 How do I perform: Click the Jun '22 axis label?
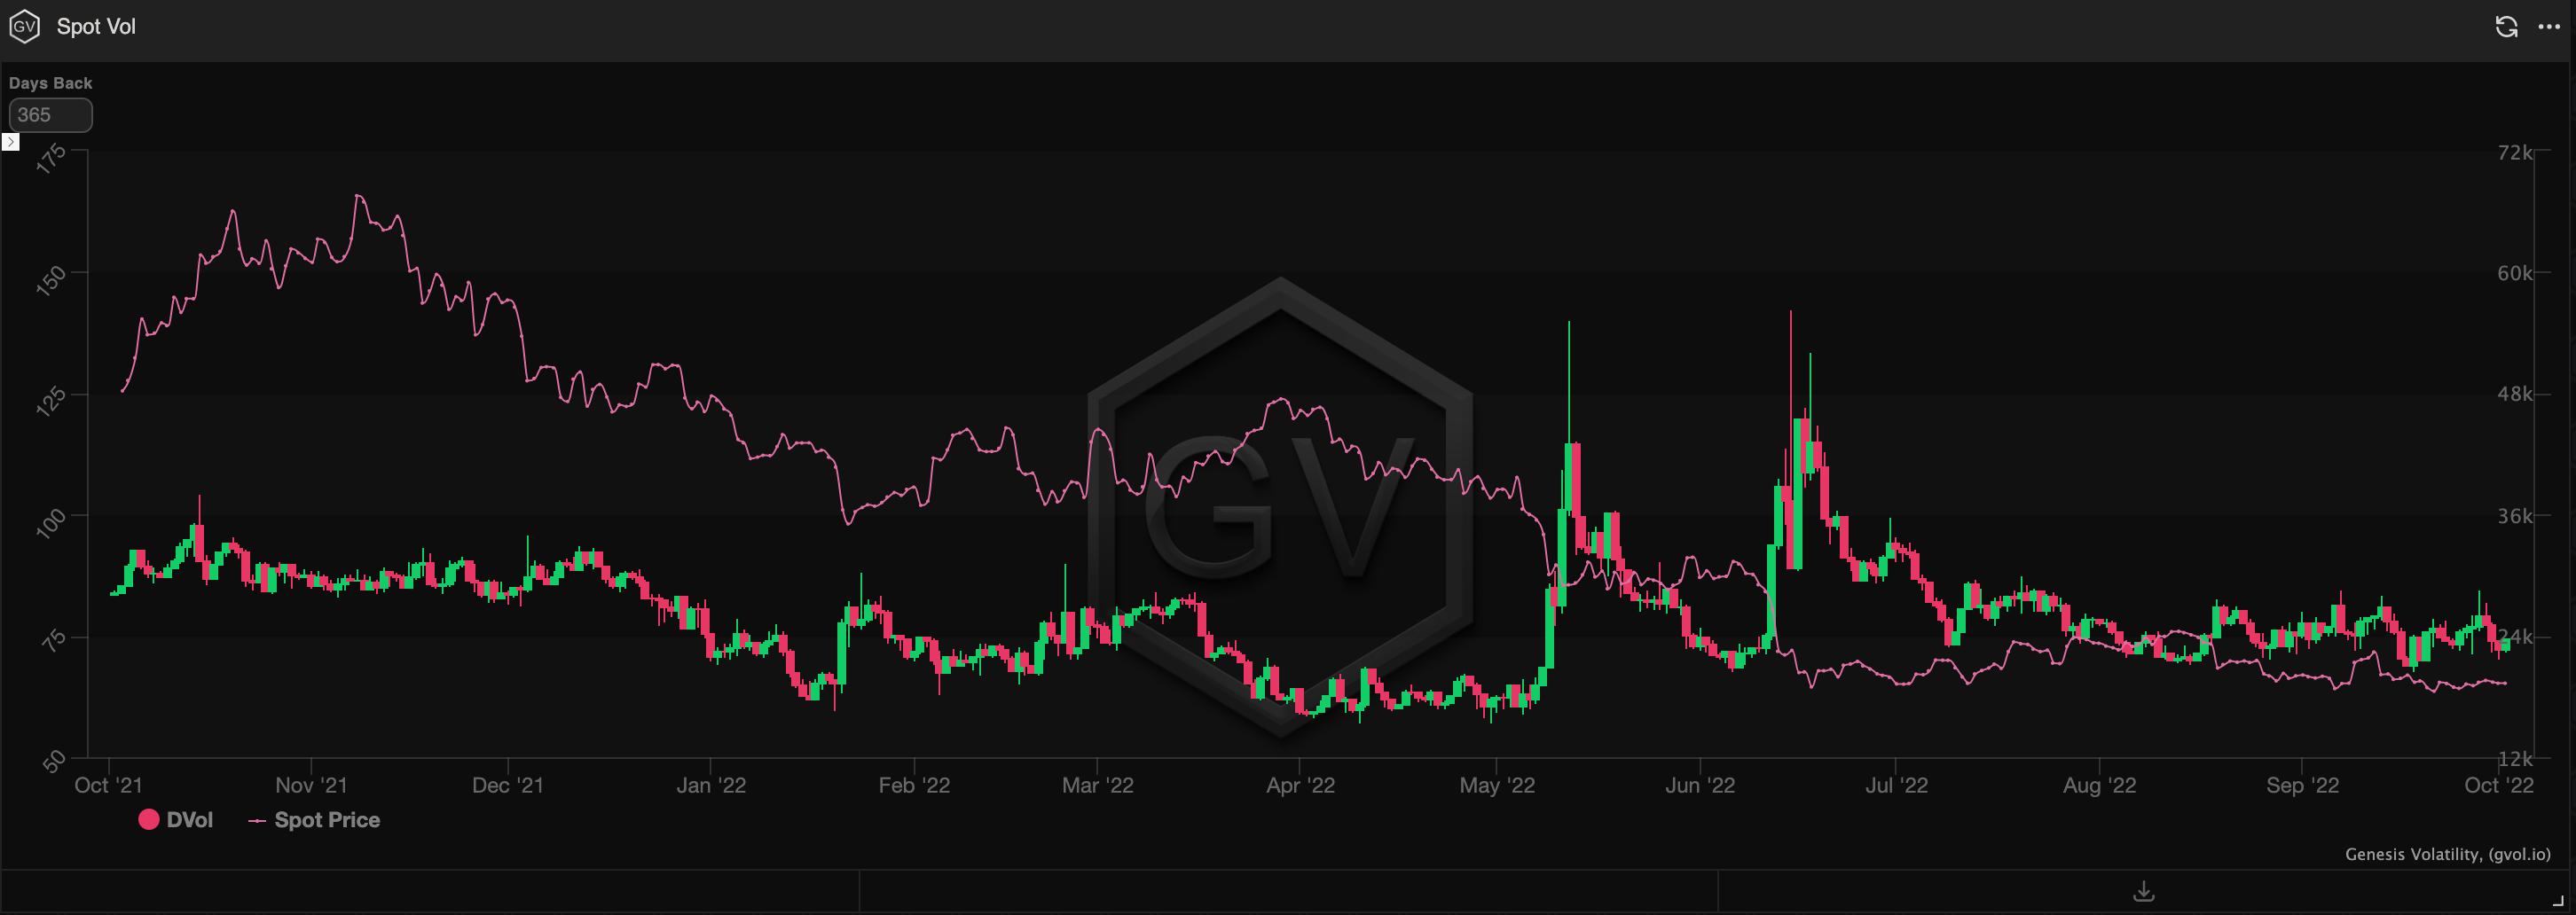(1700, 785)
